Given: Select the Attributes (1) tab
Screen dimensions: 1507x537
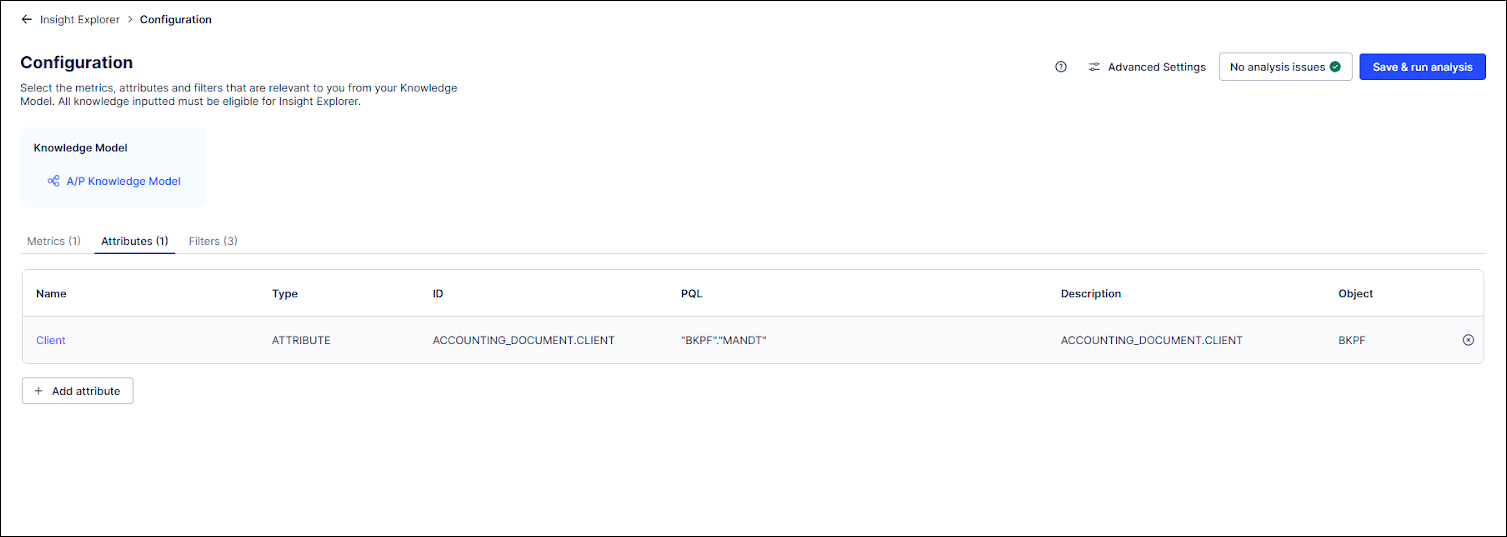Looking at the screenshot, I should tap(135, 241).
